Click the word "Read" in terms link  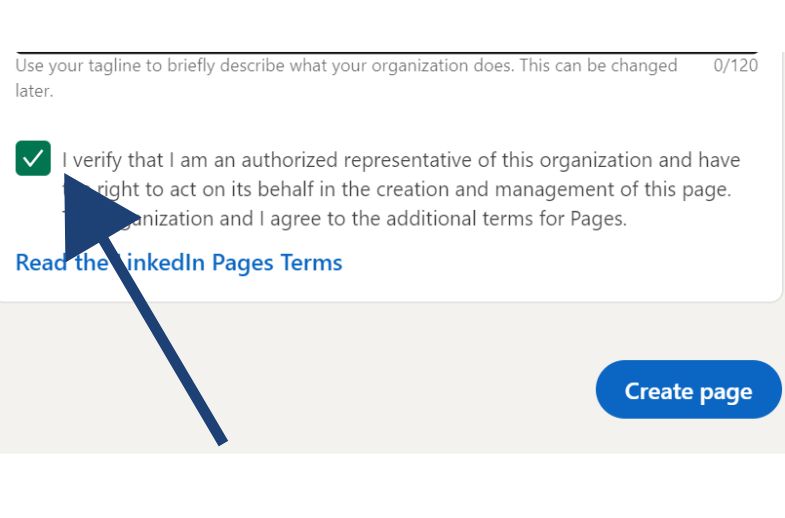(42, 263)
